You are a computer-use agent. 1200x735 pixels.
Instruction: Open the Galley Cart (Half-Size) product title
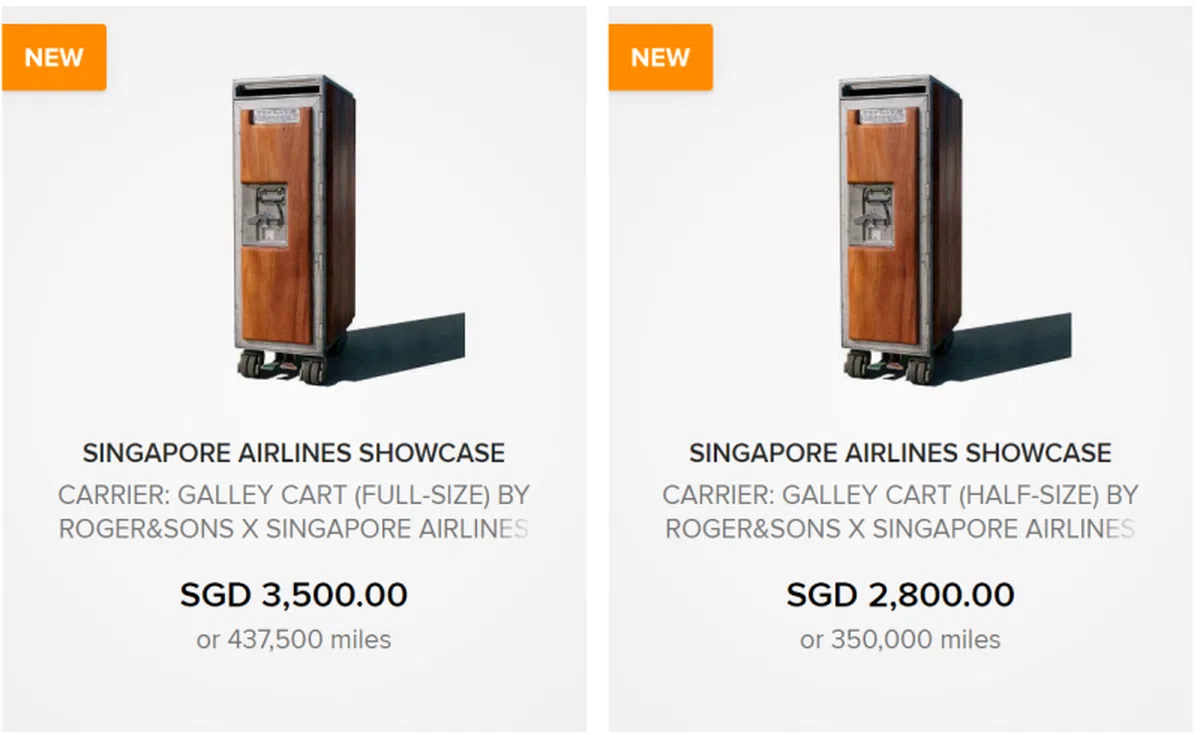[x=900, y=495]
